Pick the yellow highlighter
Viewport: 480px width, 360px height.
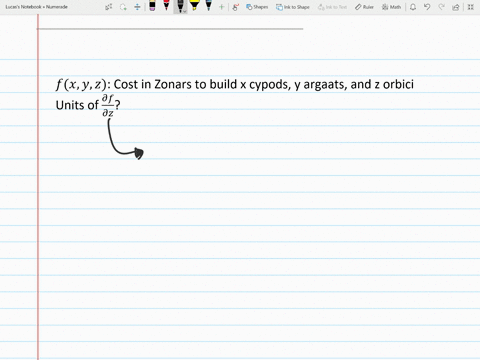(x=194, y=5)
